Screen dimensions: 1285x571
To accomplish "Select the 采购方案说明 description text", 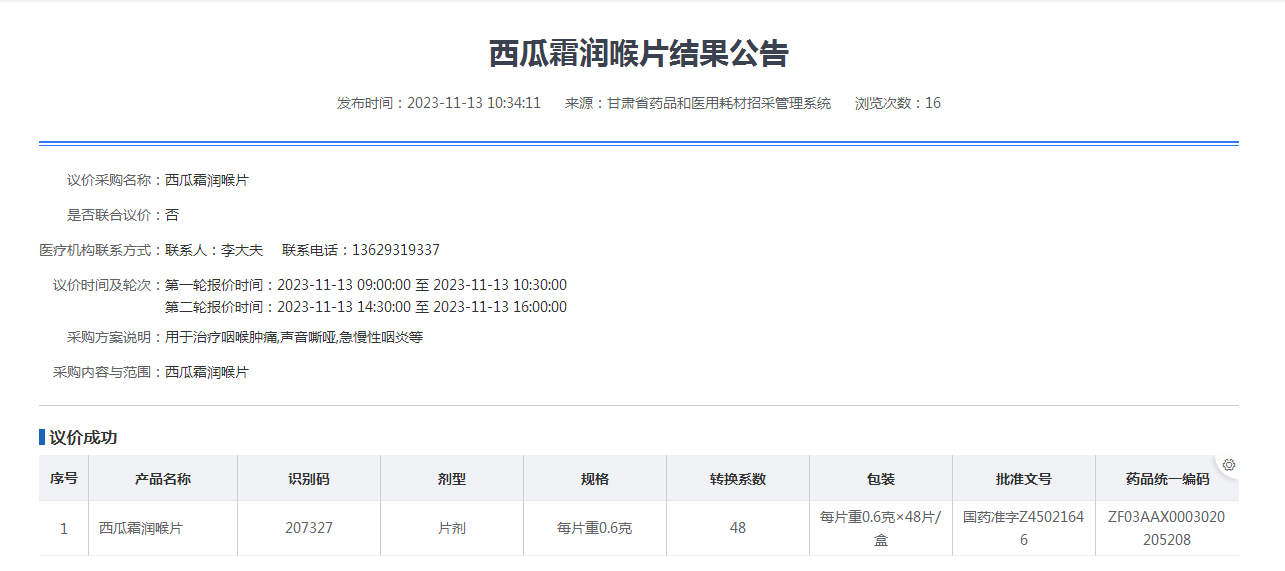I will (294, 337).
